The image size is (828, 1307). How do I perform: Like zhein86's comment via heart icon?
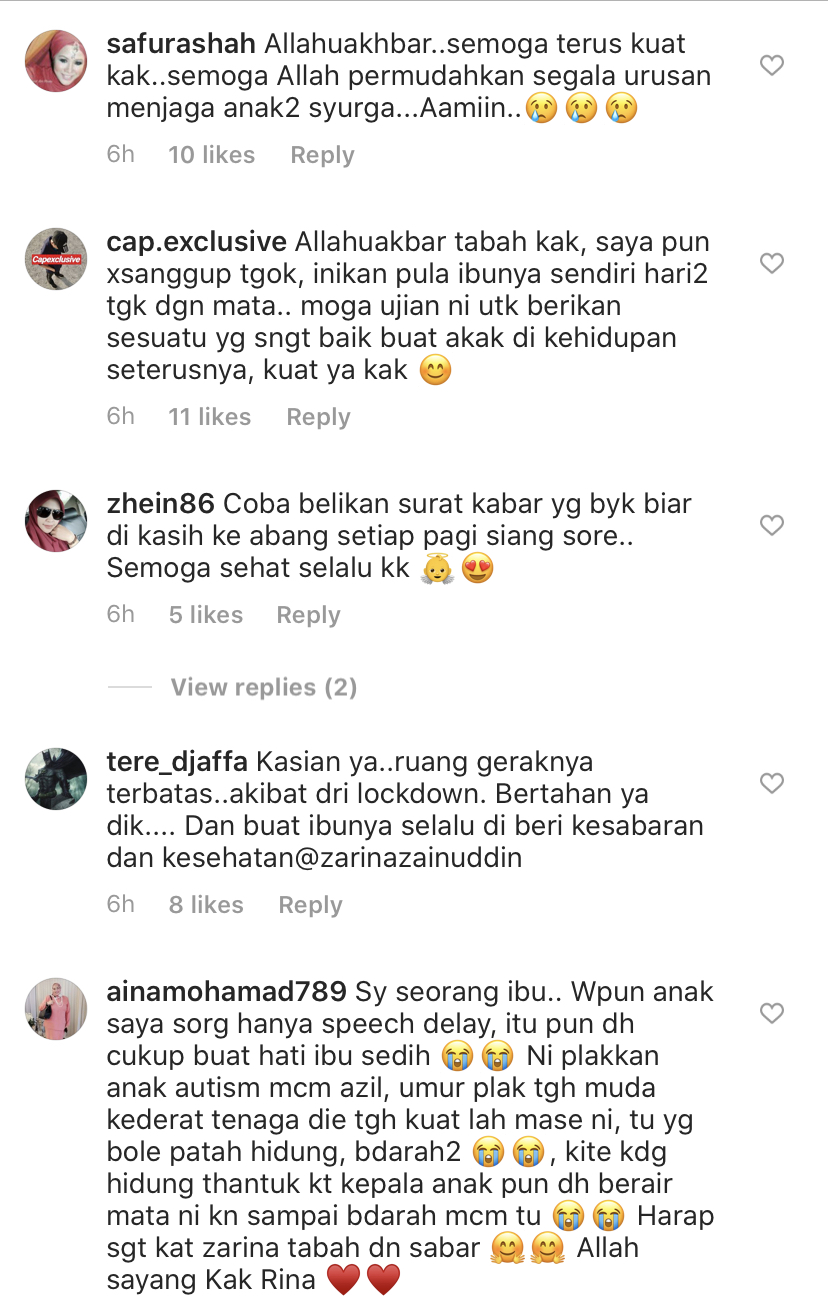[x=771, y=525]
